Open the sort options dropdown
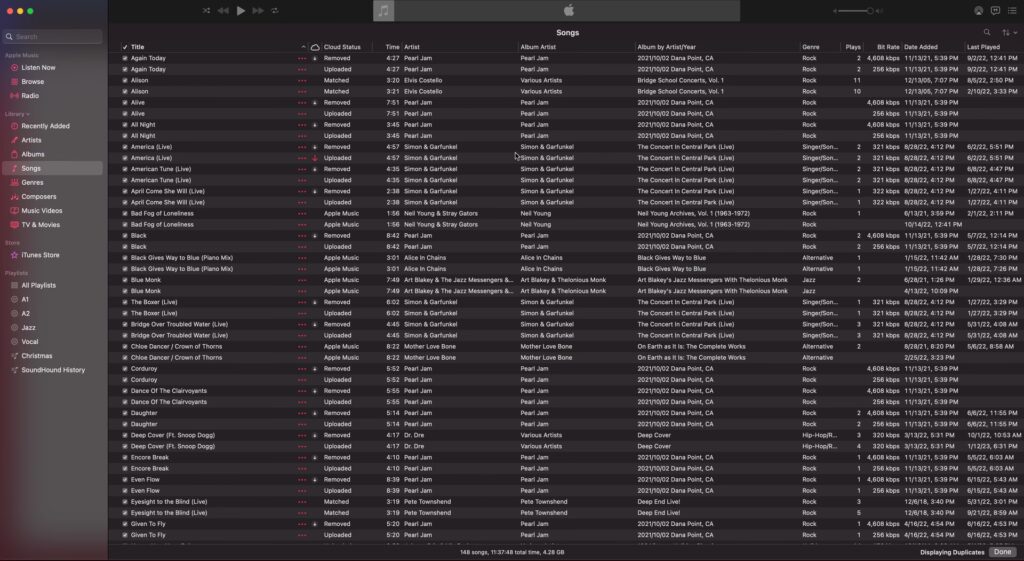 [x=1008, y=33]
